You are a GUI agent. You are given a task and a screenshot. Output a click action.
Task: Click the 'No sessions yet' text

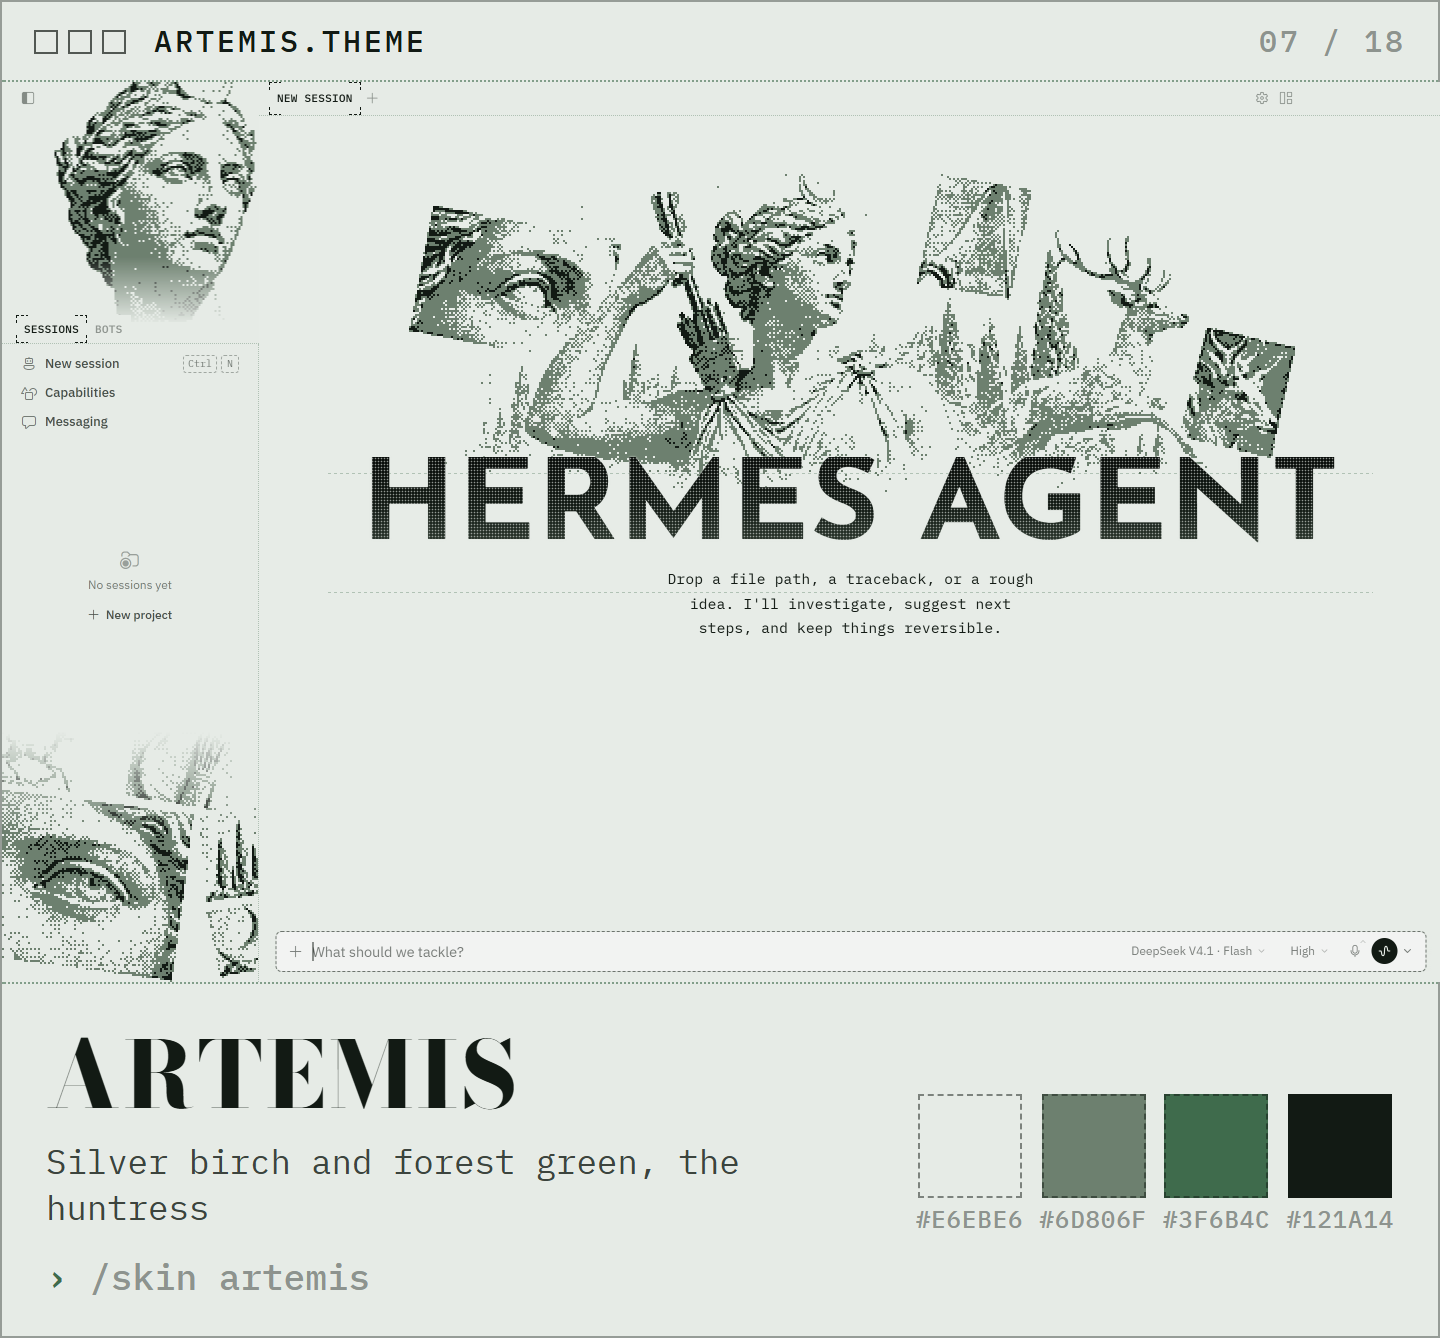point(130,585)
